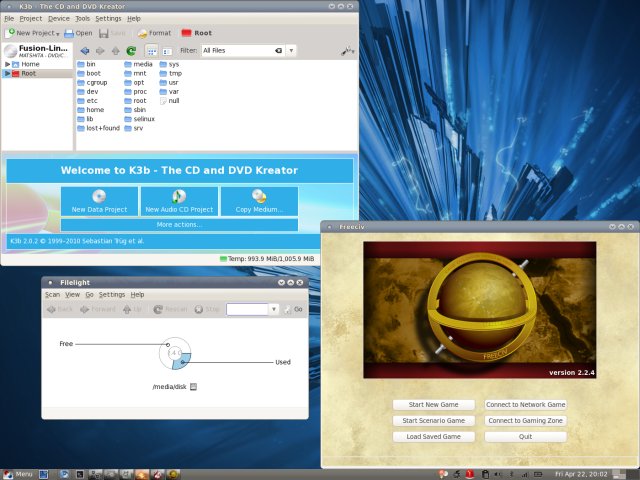Click Start New Game in Freeciv

click(x=433, y=404)
